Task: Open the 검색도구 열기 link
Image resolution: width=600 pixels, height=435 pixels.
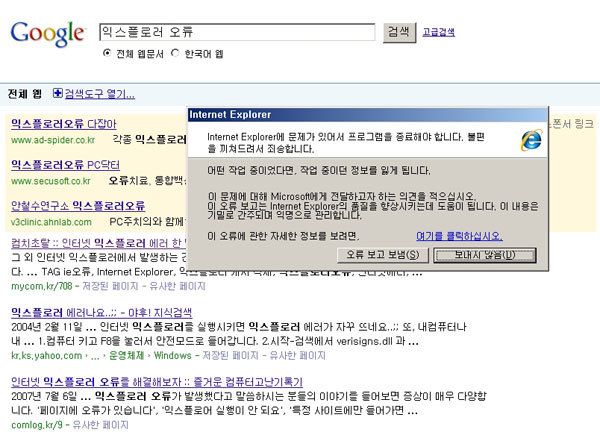Action: tap(99, 94)
